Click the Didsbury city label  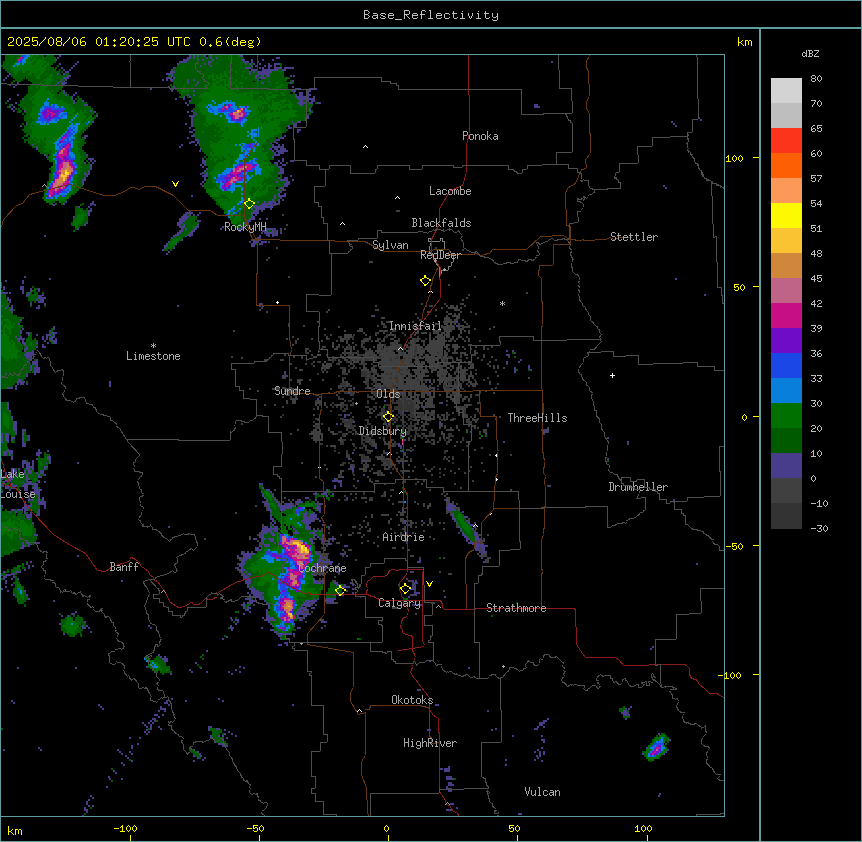click(383, 431)
